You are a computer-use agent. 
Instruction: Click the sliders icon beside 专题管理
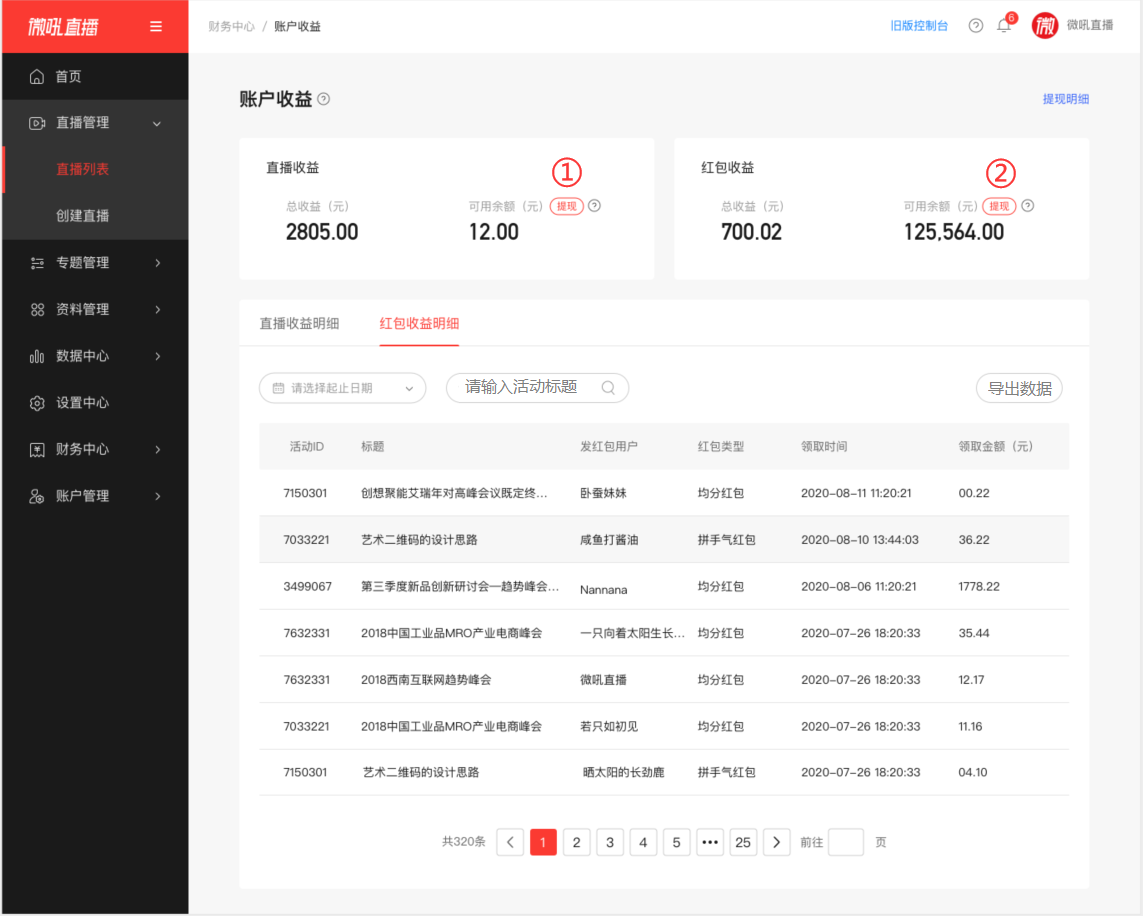(x=36, y=263)
